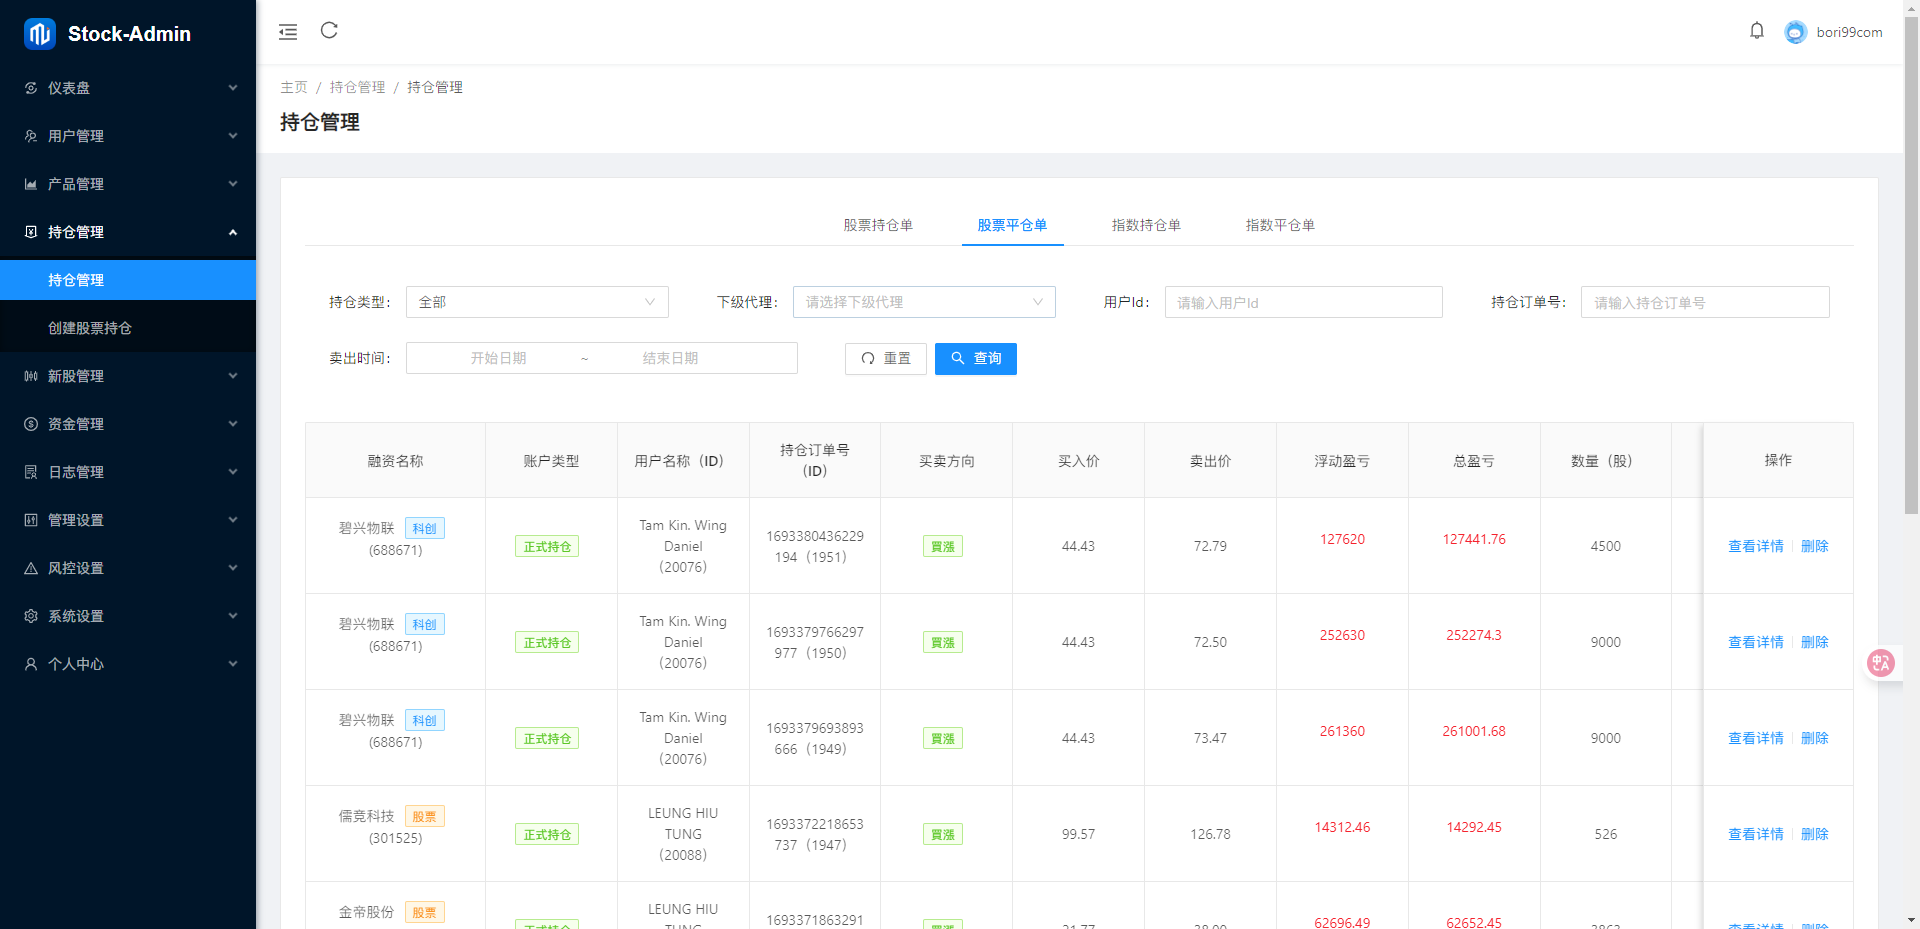Click the 资金管理 coin icon
Viewport: 1920px width, 929px height.
pyautogui.click(x=31, y=424)
